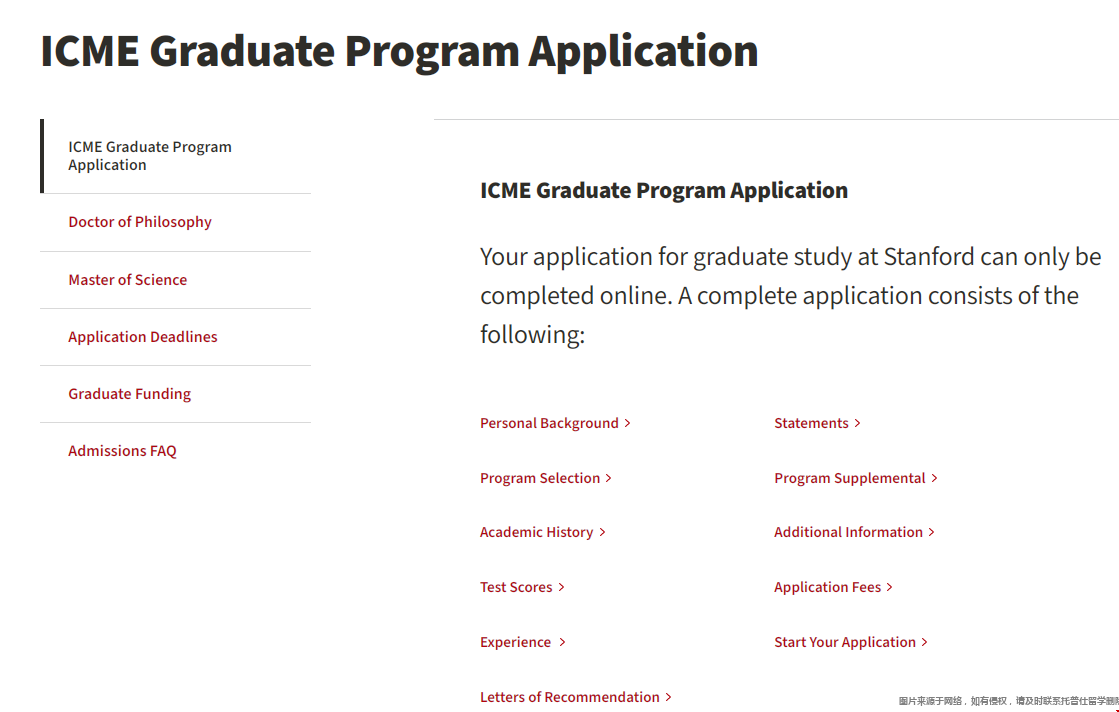The height and width of the screenshot is (712, 1119).
Task: Select Master of Science in sidebar
Action: click(128, 280)
